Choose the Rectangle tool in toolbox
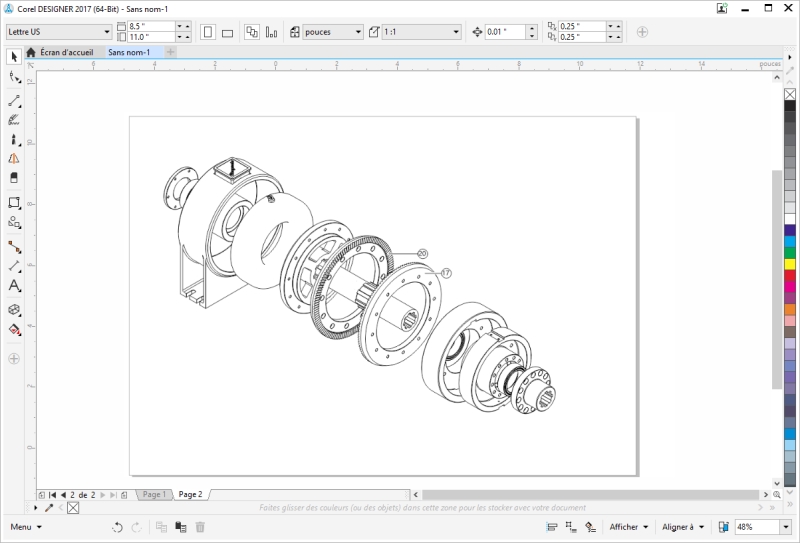 pyautogui.click(x=14, y=203)
